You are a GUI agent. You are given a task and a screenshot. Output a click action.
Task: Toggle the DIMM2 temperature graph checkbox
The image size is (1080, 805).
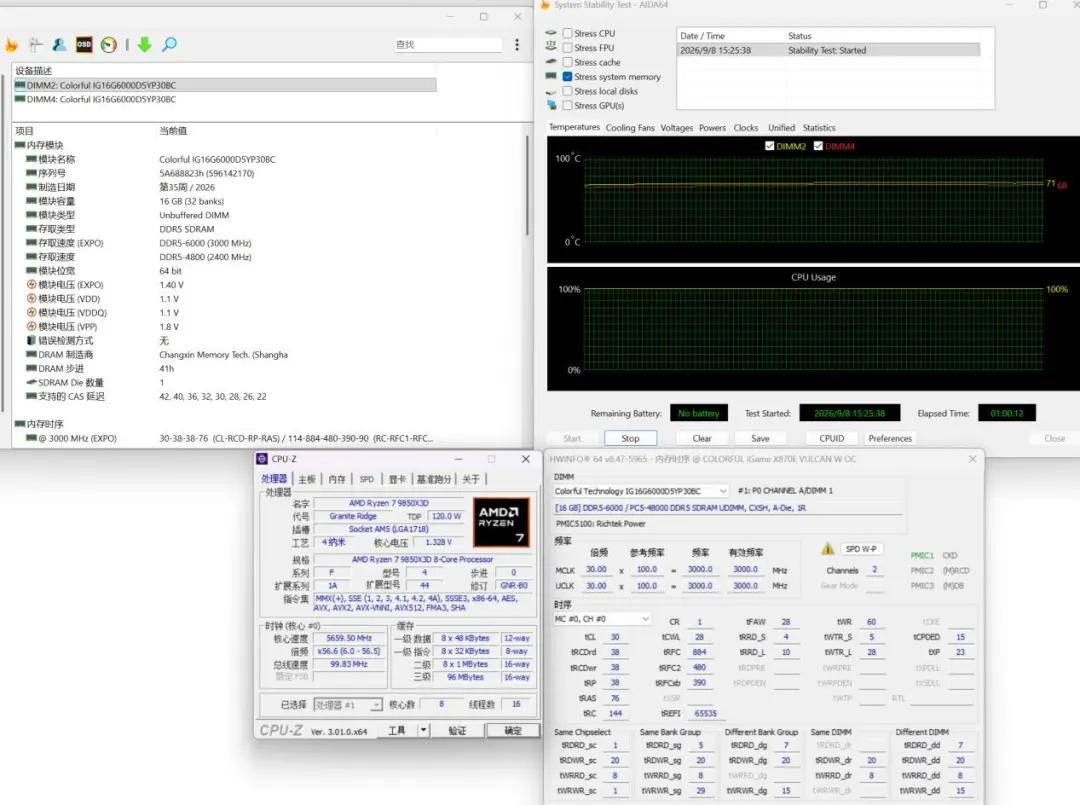pos(769,146)
